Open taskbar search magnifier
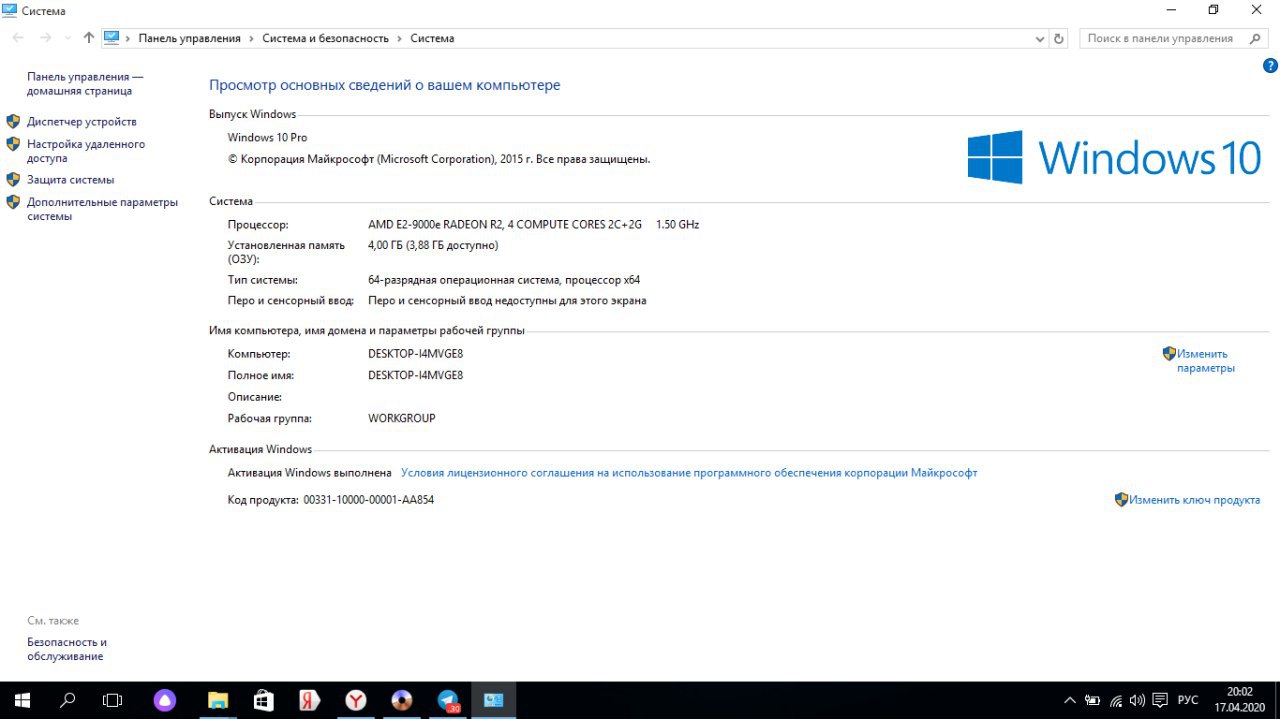The width and height of the screenshot is (1280, 719). click(x=68, y=701)
